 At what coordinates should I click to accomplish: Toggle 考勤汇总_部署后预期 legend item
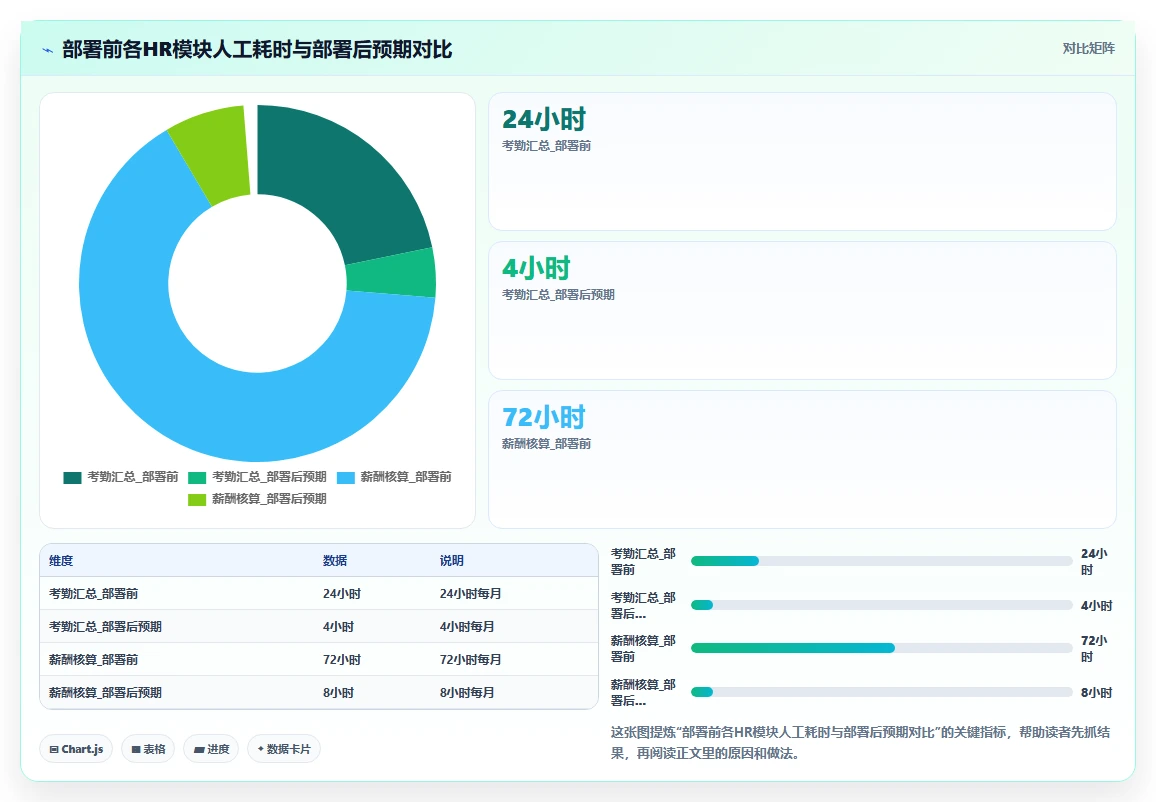click(257, 477)
